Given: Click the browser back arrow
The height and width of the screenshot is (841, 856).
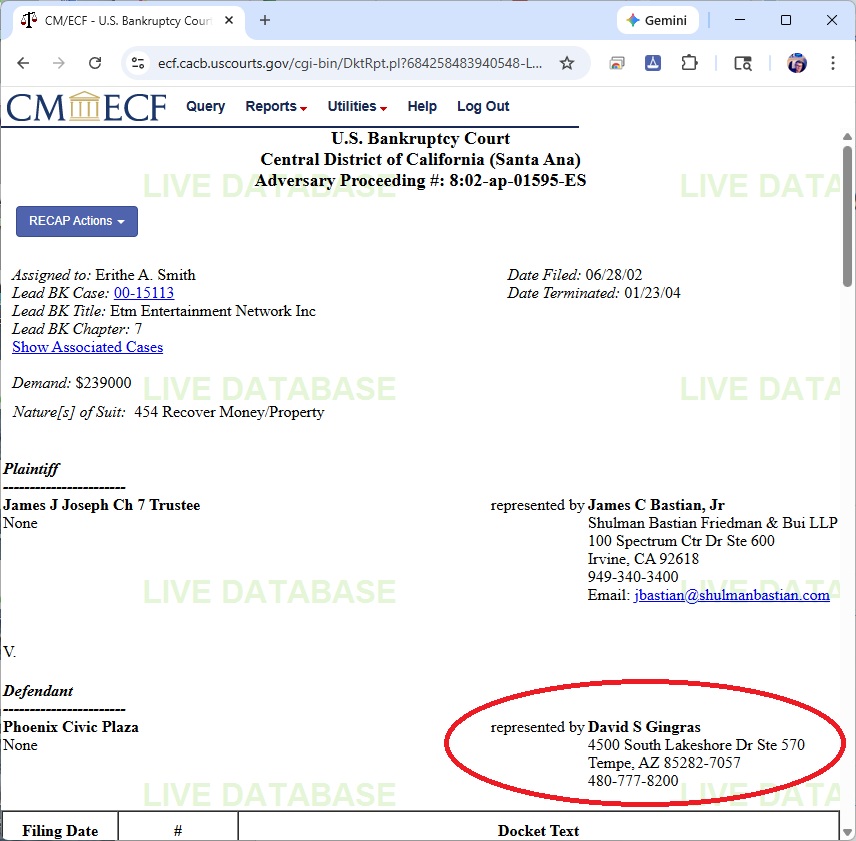Looking at the screenshot, I should [x=23, y=63].
